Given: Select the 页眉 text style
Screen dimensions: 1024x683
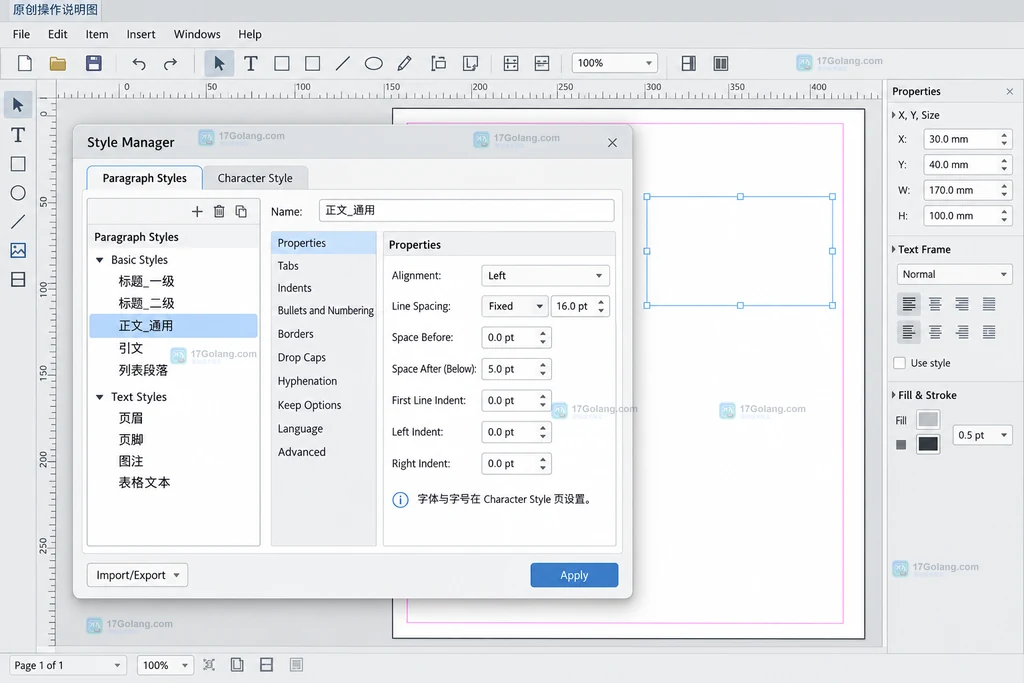Looking at the screenshot, I should [x=131, y=418].
